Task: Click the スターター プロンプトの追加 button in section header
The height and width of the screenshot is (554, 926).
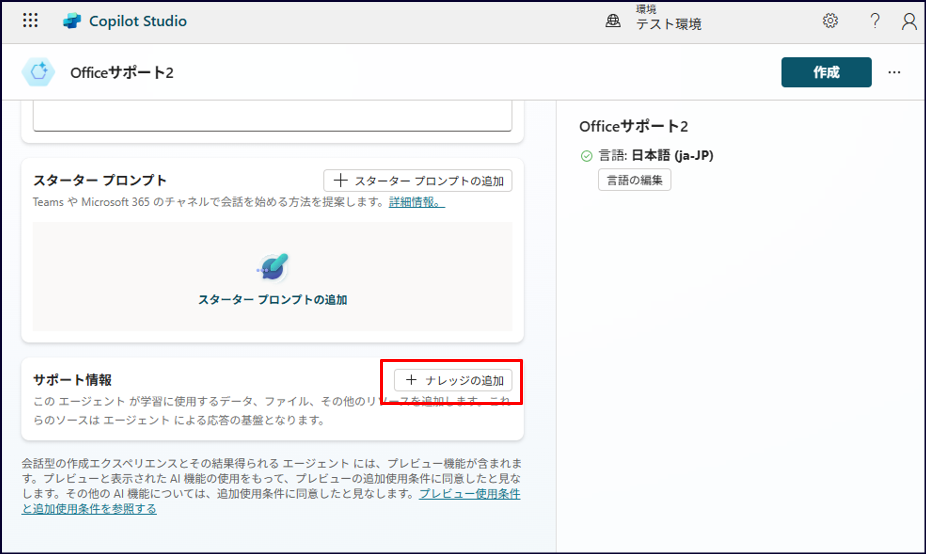Action: pyautogui.click(x=418, y=181)
